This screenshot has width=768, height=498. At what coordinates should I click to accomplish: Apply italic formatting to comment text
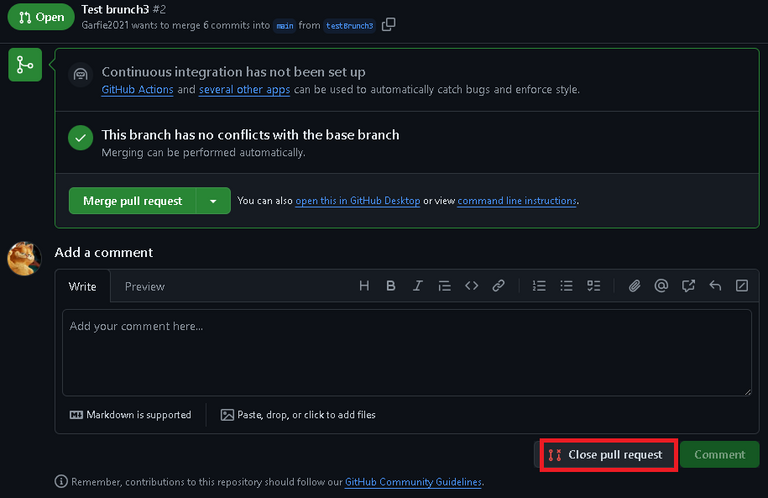(x=418, y=286)
